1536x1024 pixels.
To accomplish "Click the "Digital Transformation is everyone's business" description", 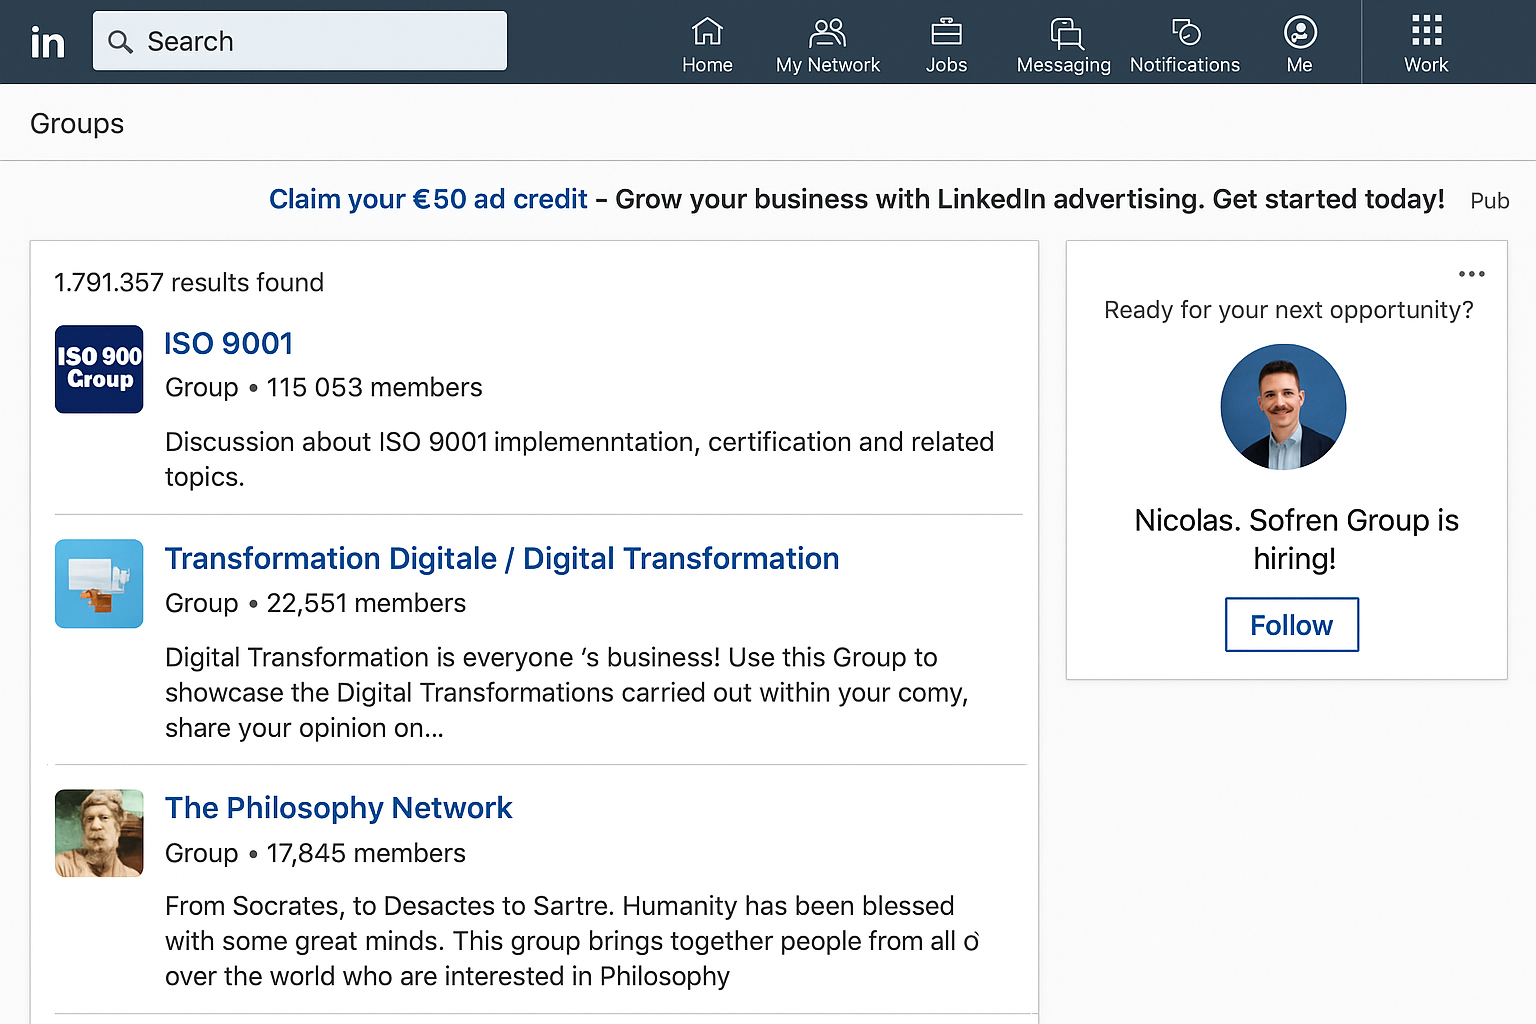I will coord(567,692).
